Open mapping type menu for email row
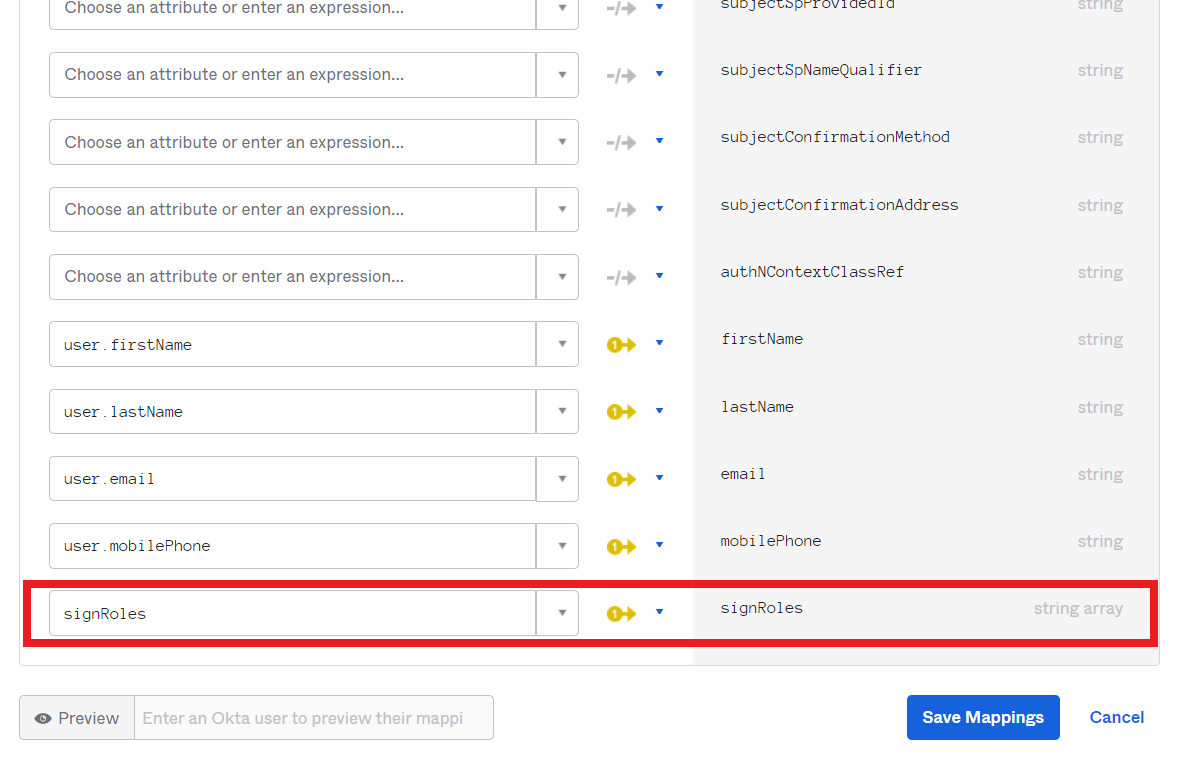This screenshot has height=766, width=1180. click(659, 477)
